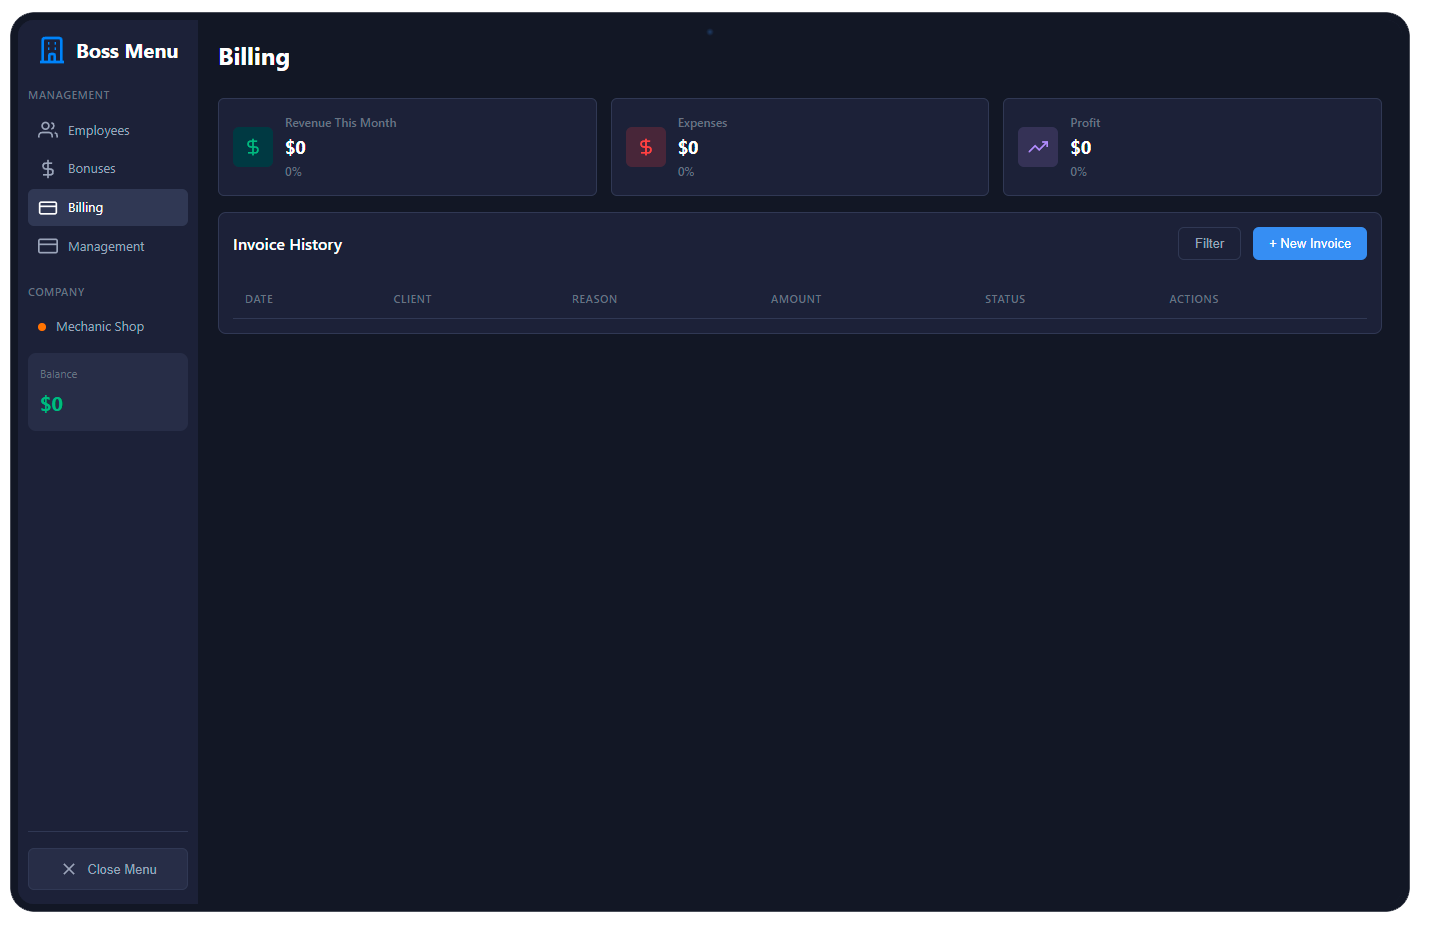This screenshot has height=936, width=1431.
Task: Select the card icon next to Billing
Action: click(47, 207)
